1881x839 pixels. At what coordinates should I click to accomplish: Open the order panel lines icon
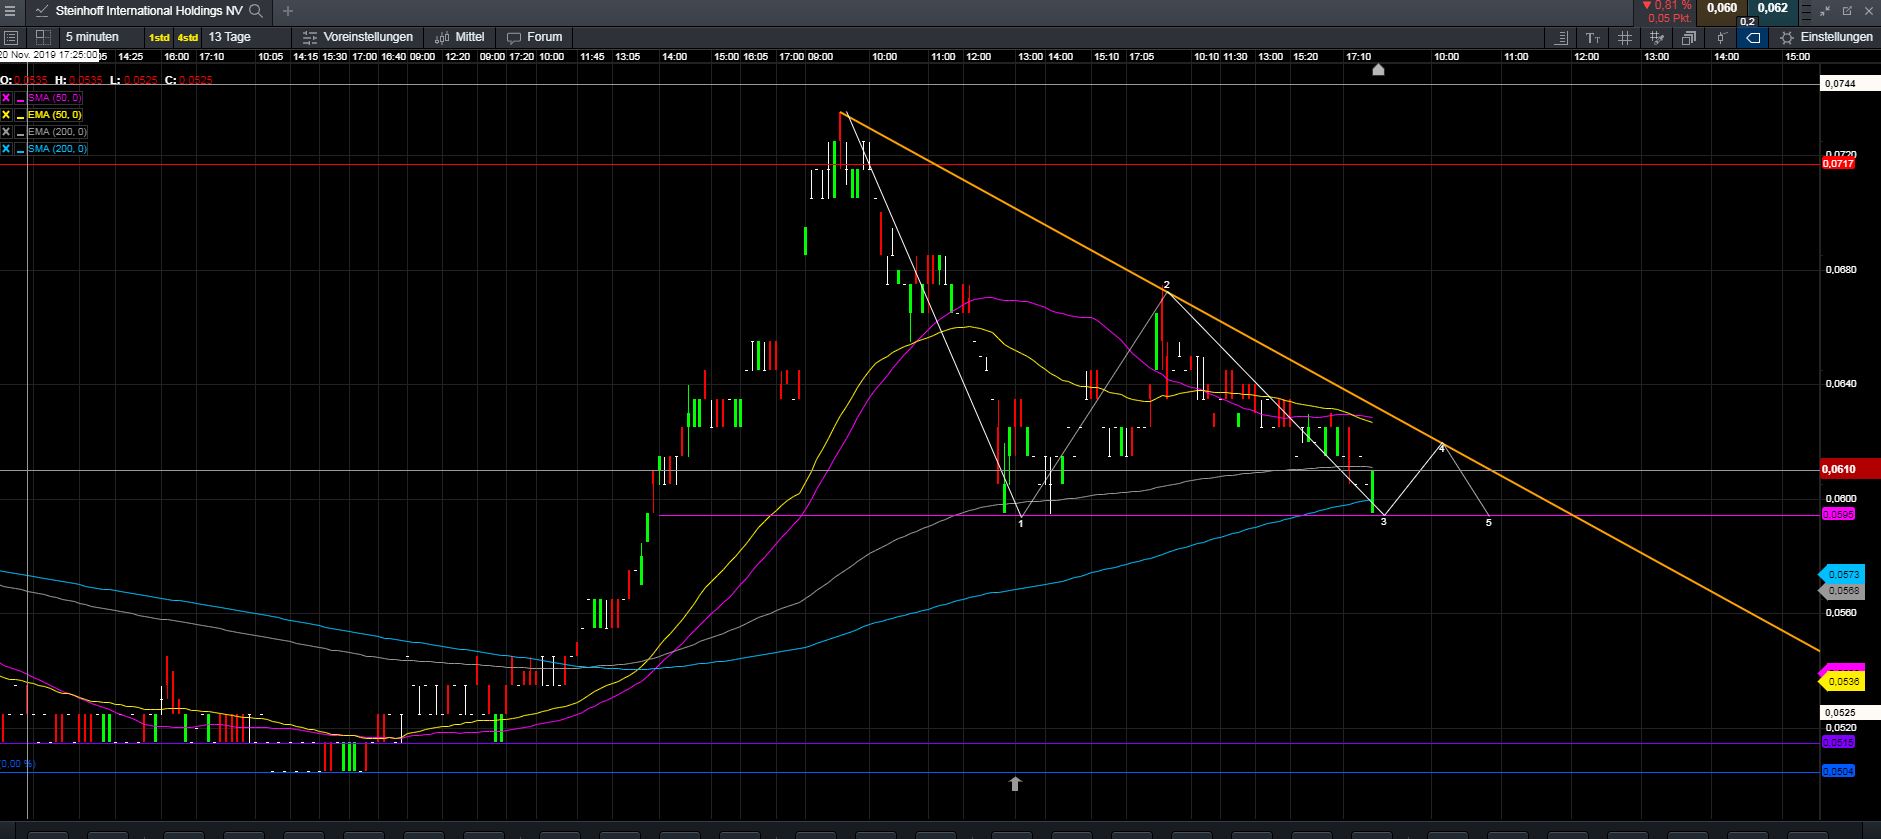(1807, 11)
